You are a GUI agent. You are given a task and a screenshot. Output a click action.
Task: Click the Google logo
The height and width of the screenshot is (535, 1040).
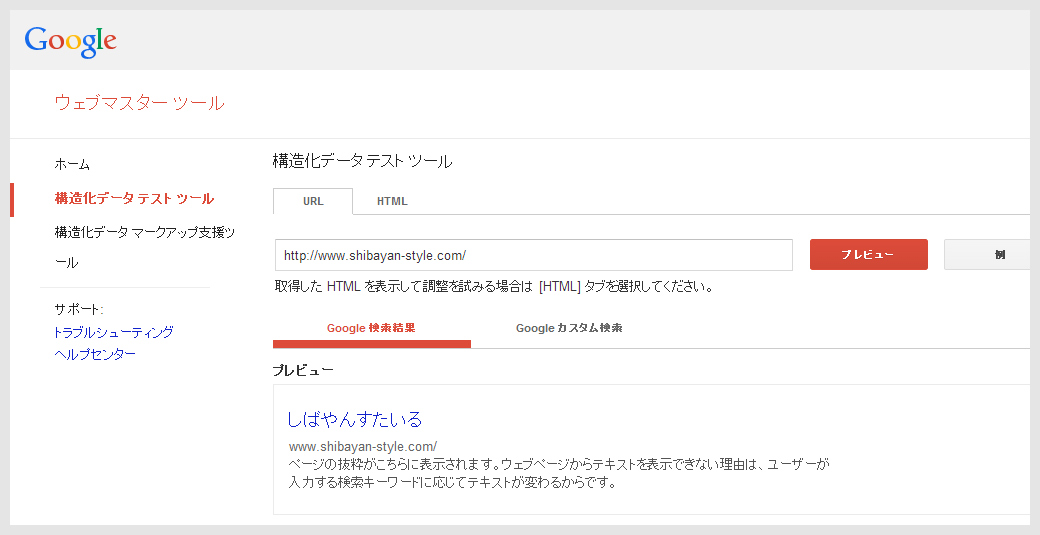(x=70, y=41)
